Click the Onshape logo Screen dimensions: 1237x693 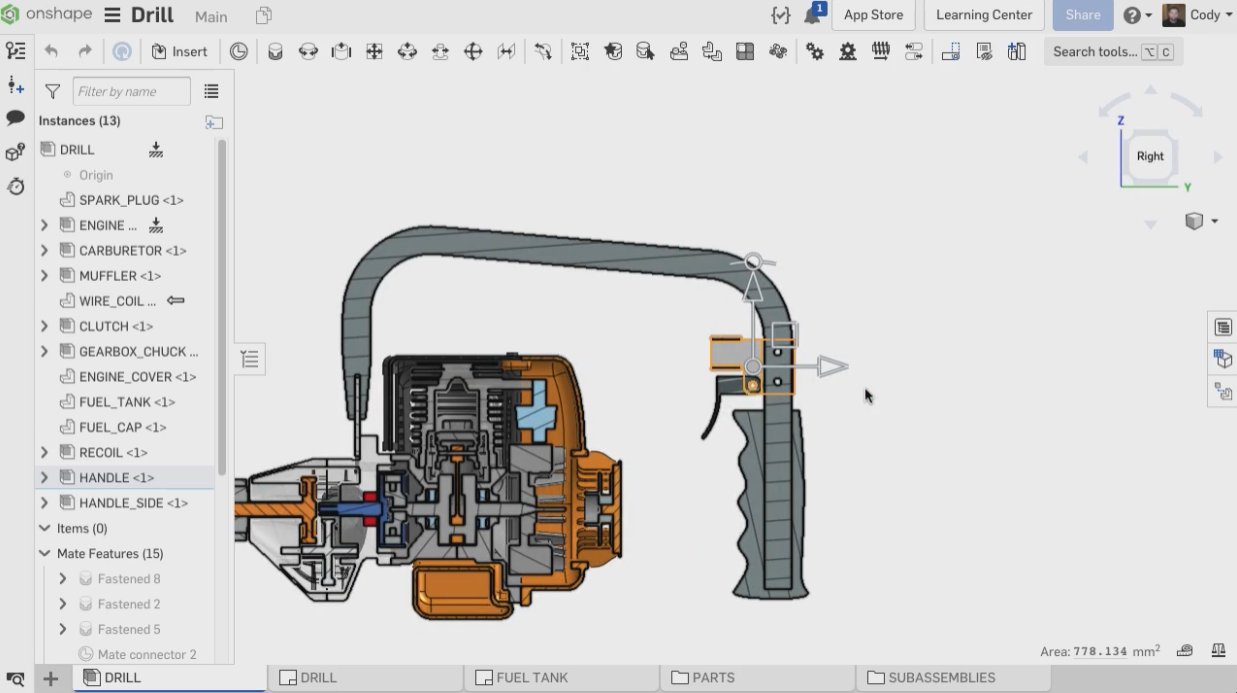pos(48,15)
